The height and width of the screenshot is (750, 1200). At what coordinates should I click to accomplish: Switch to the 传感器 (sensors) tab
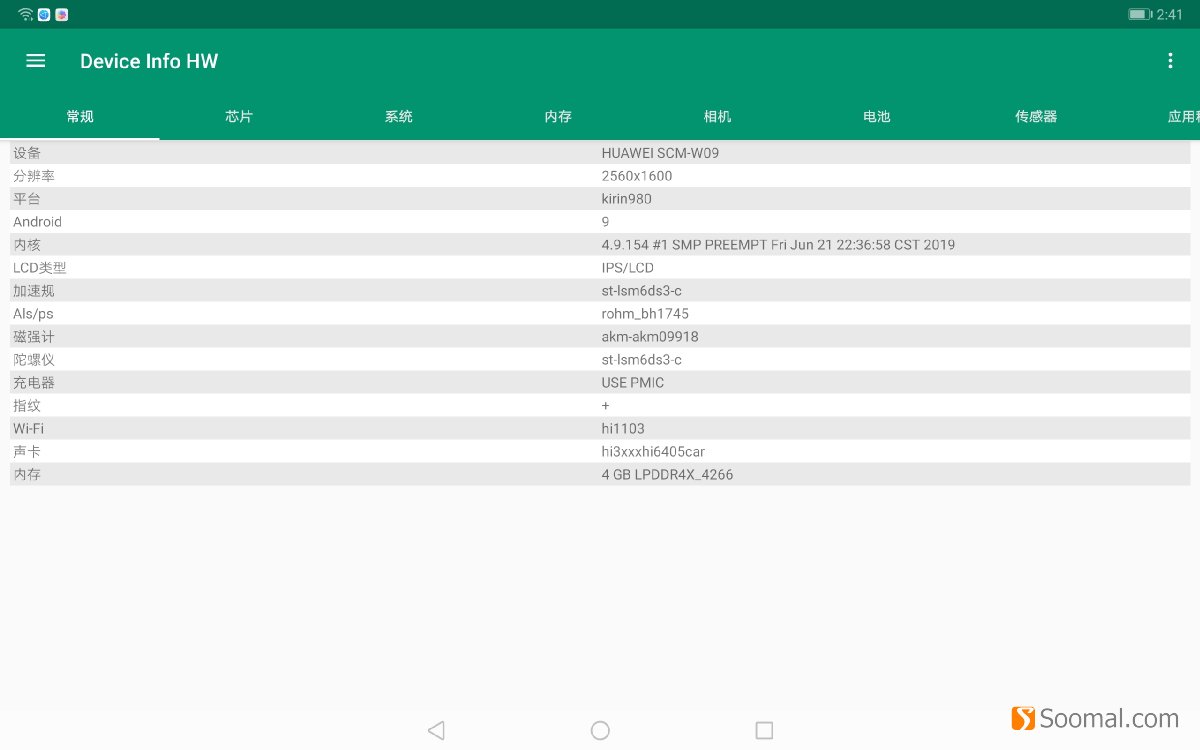click(x=1035, y=116)
